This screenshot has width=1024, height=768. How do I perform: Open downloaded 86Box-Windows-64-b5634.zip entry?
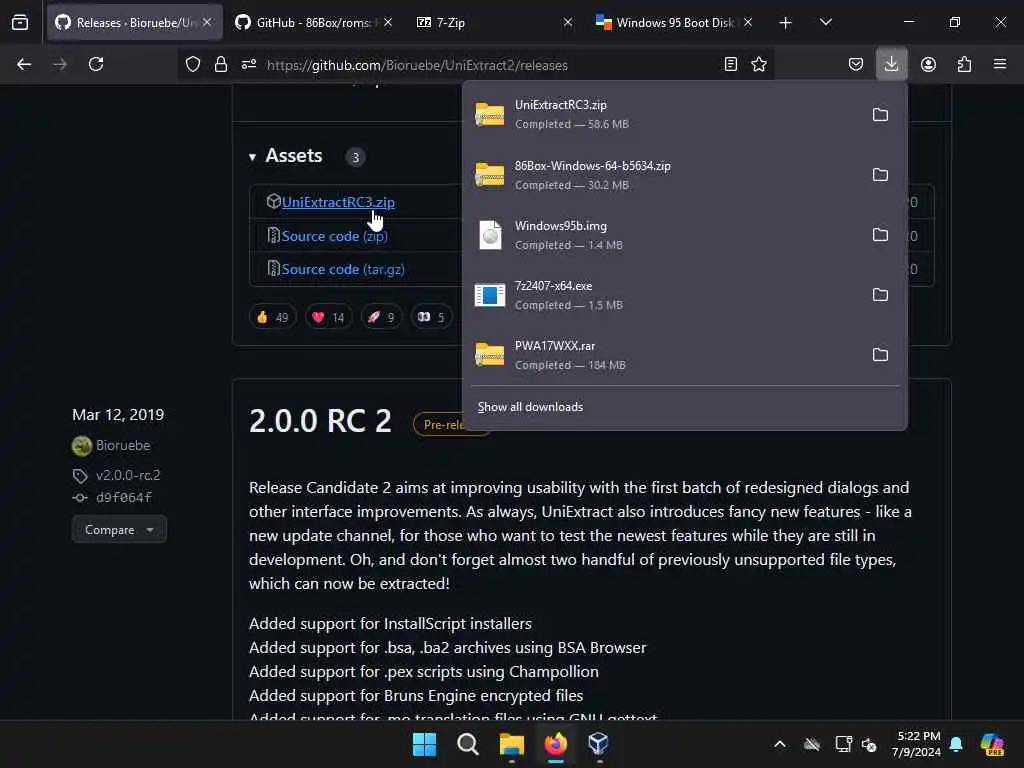coord(662,175)
